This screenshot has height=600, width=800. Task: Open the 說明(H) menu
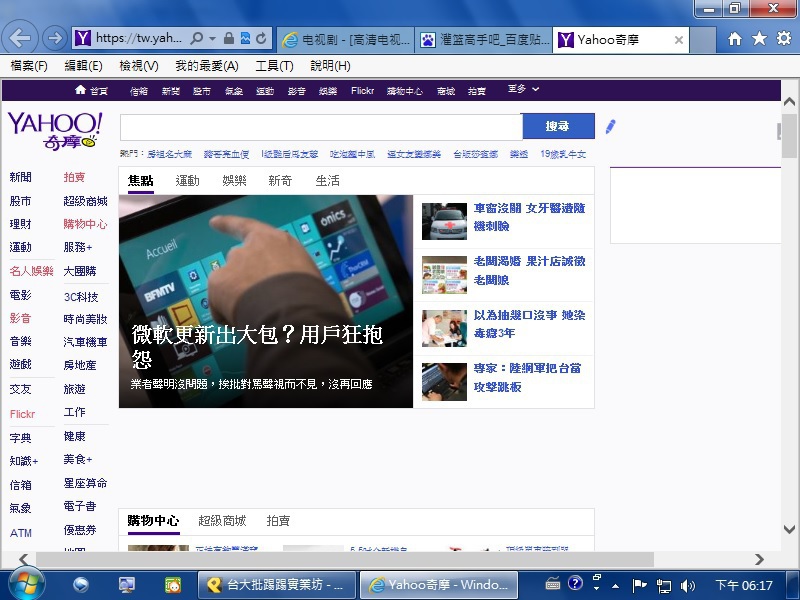pos(330,66)
